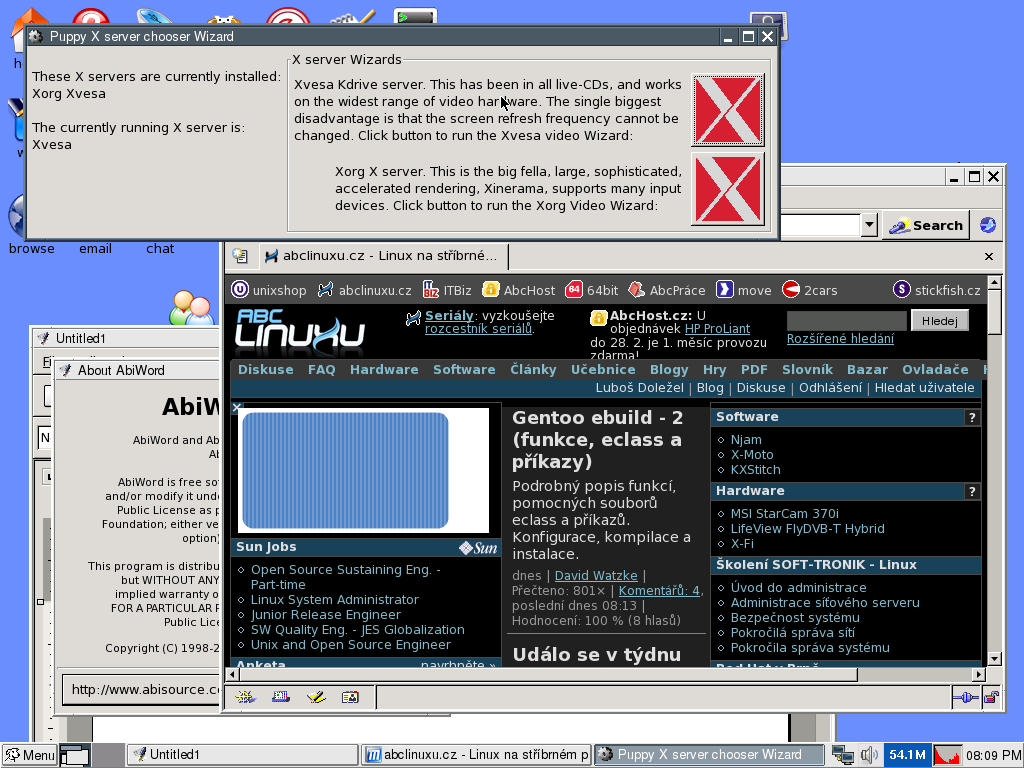The image size is (1024, 768).
Task: Open the Diskuse menu on abclinuxu page
Action: point(265,370)
